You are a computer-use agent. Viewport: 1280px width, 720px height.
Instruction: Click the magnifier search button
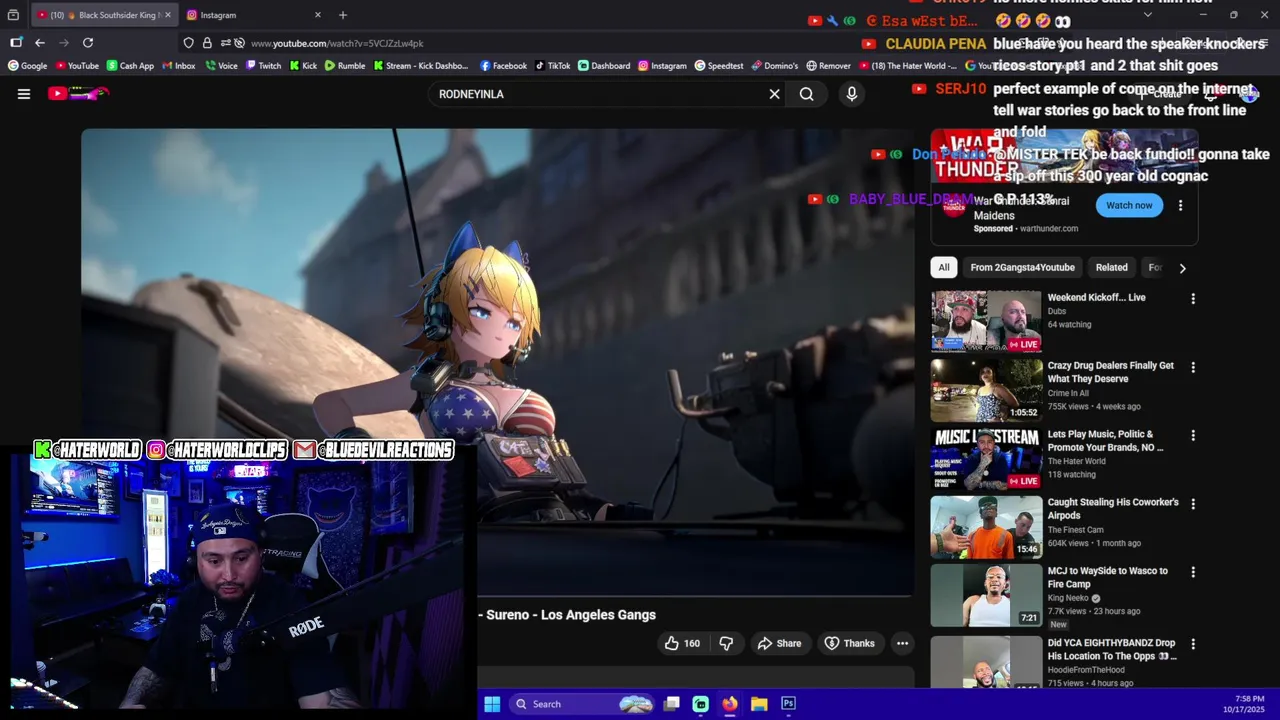point(807,94)
